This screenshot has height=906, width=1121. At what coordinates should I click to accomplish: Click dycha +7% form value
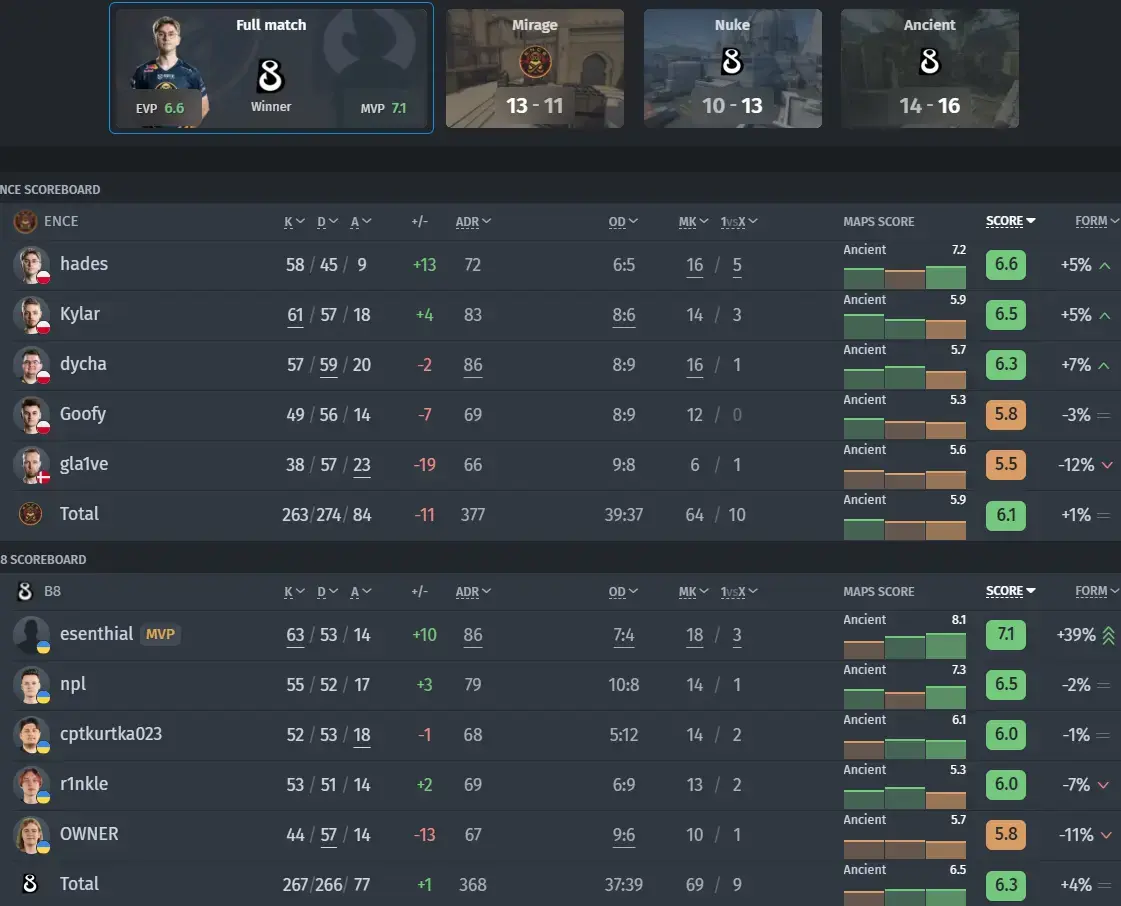pos(1076,365)
